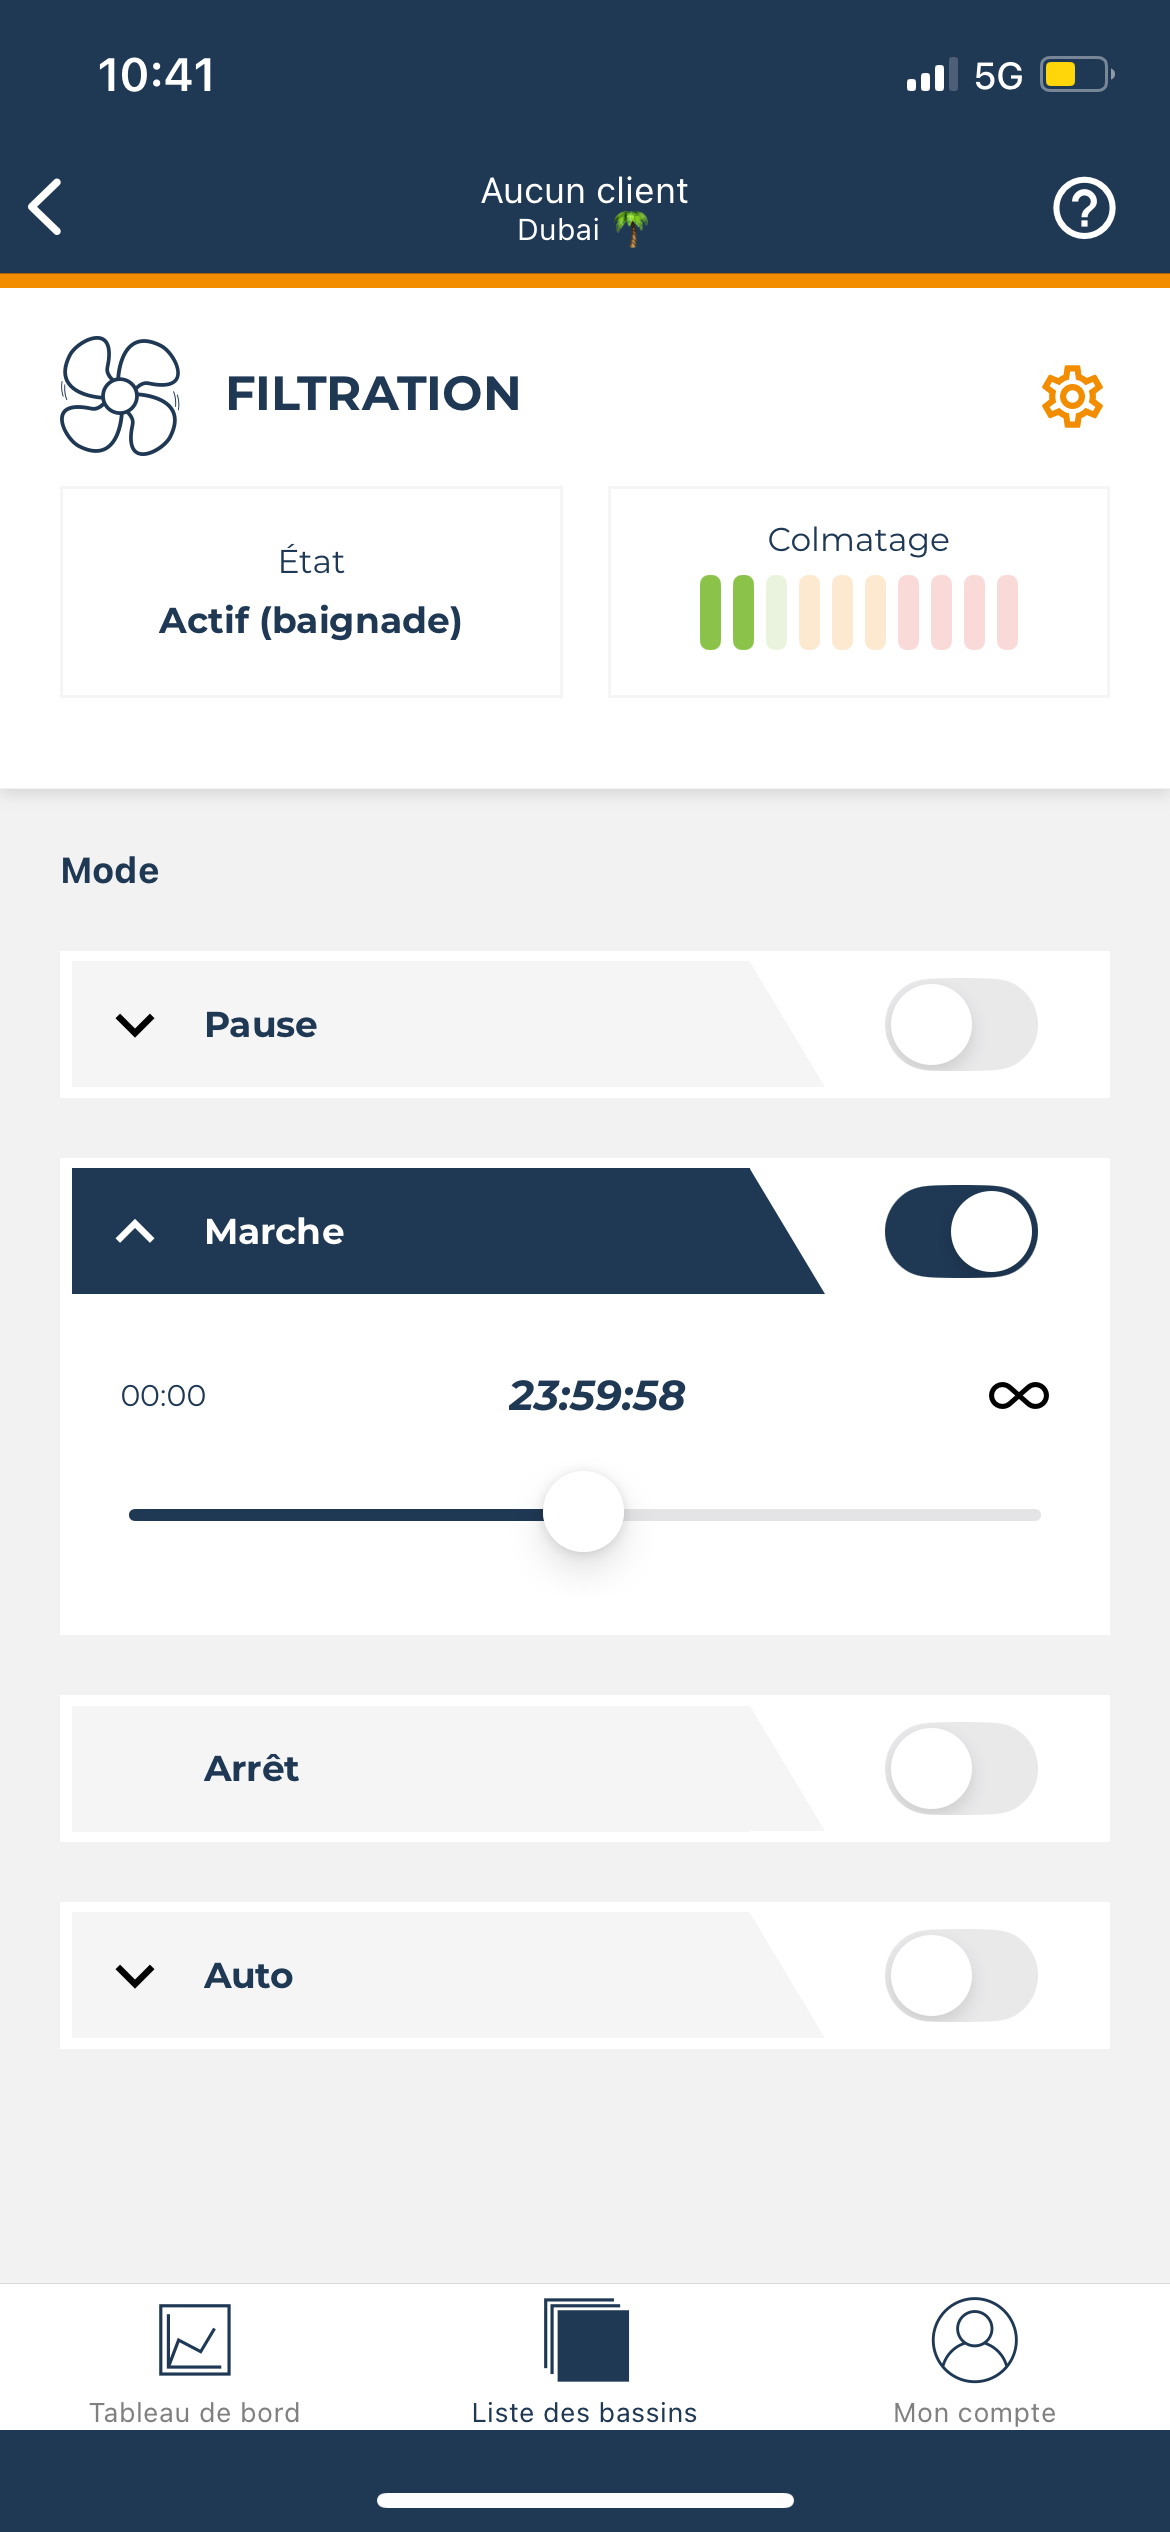Enable the Auto mode toggle
This screenshot has height=2532, width=1170.
[960, 1975]
